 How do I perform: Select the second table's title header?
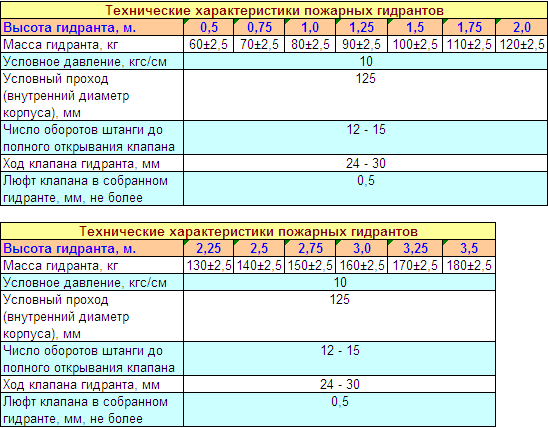[x=248, y=231]
